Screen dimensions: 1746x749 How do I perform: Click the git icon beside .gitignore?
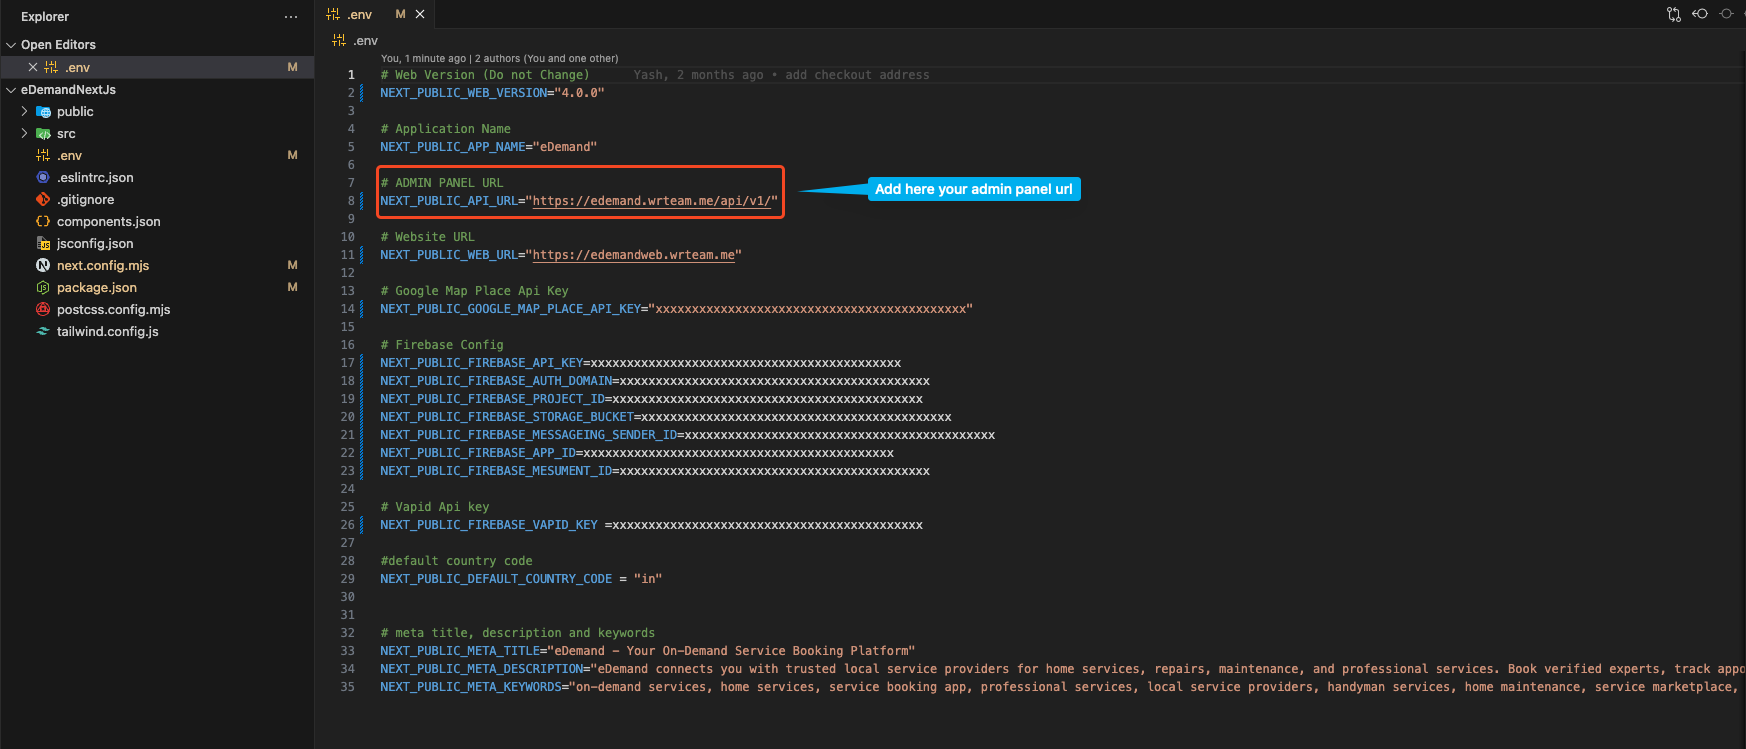[43, 199]
